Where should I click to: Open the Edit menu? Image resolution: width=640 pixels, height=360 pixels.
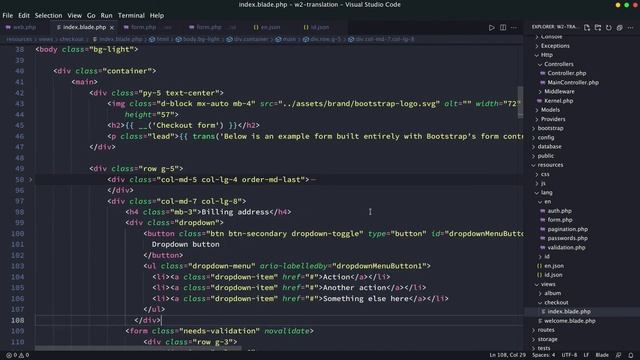[24, 16]
